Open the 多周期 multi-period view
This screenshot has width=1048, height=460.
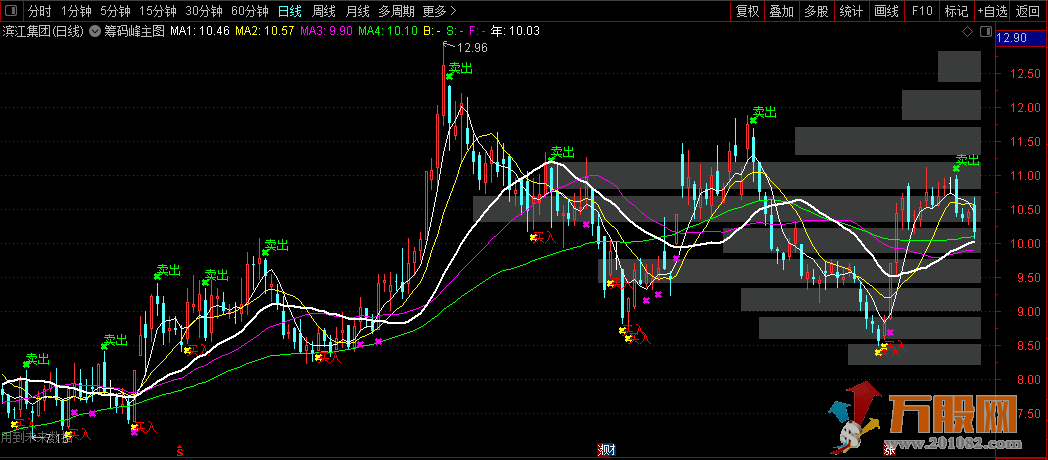396,11
